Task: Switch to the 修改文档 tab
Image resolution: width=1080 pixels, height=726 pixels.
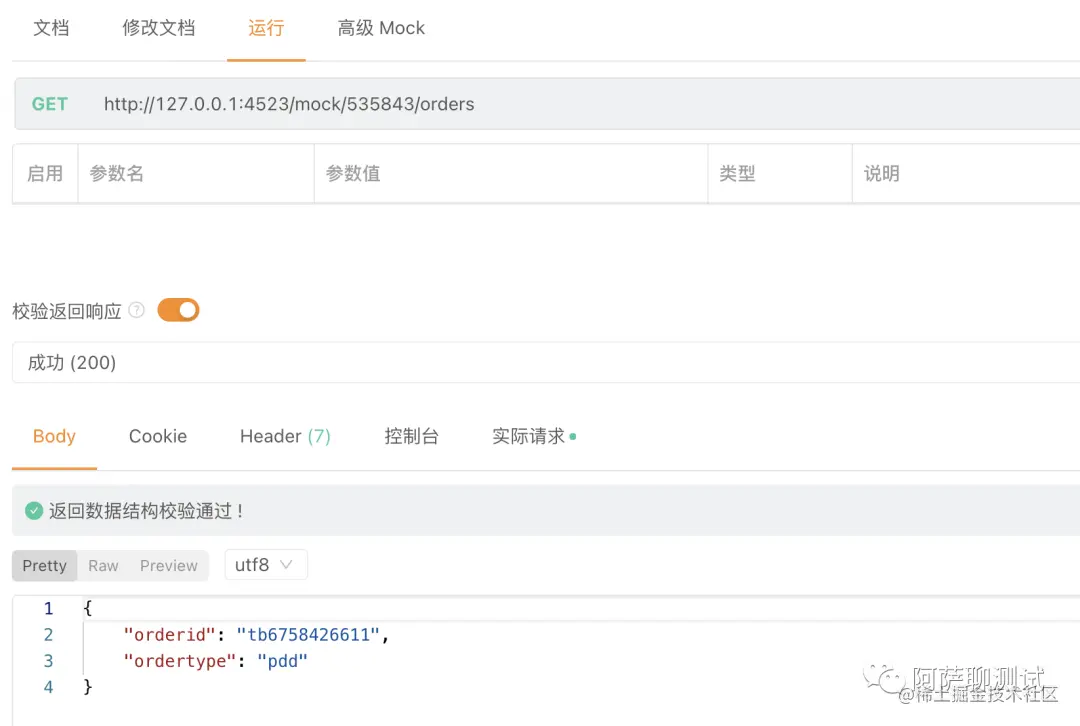Action: [158, 28]
